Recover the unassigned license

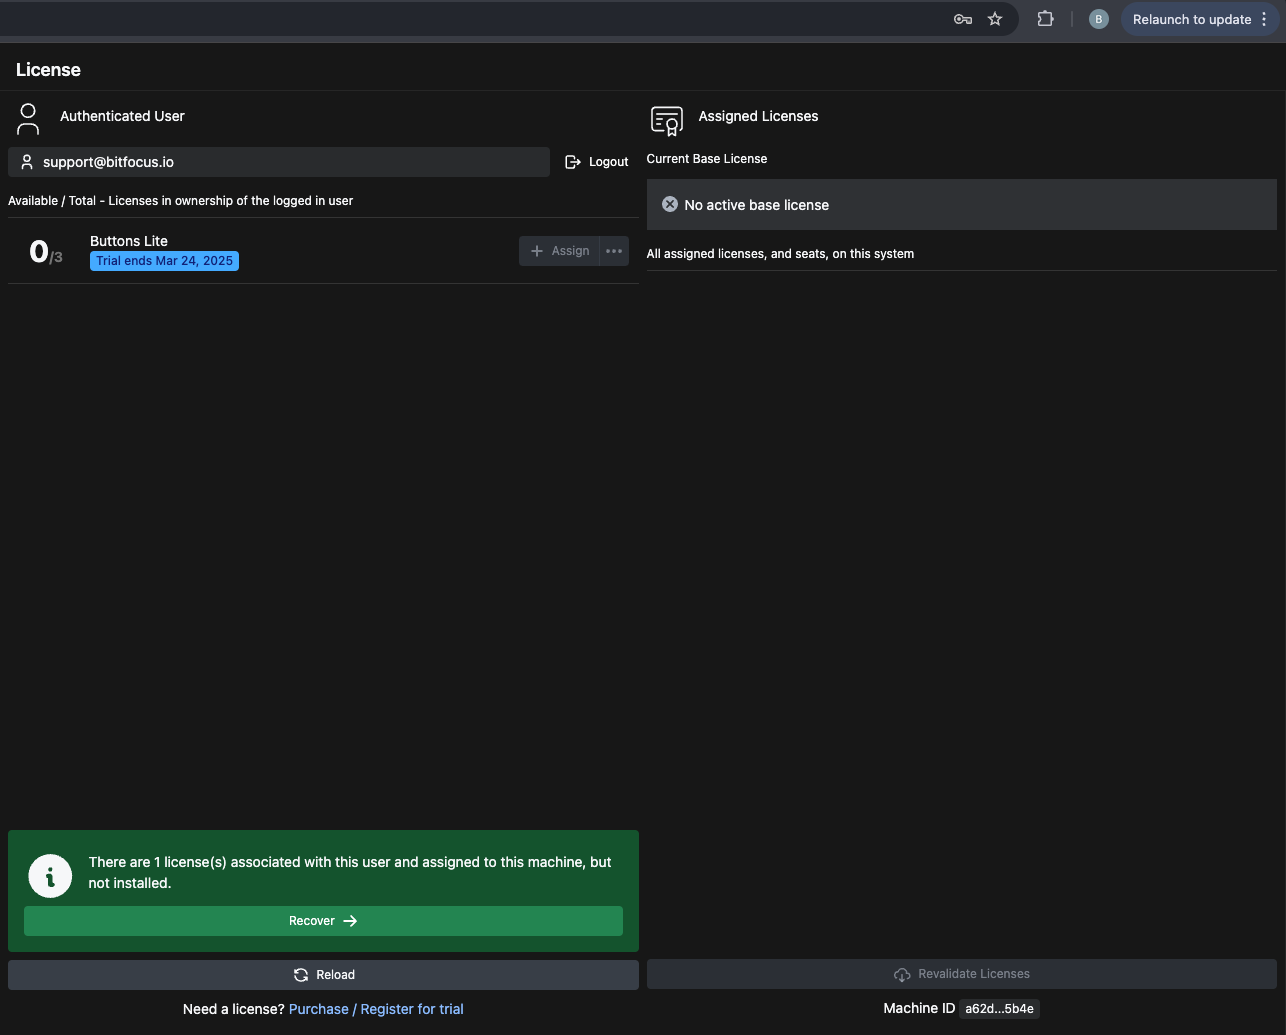coord(323,921)
